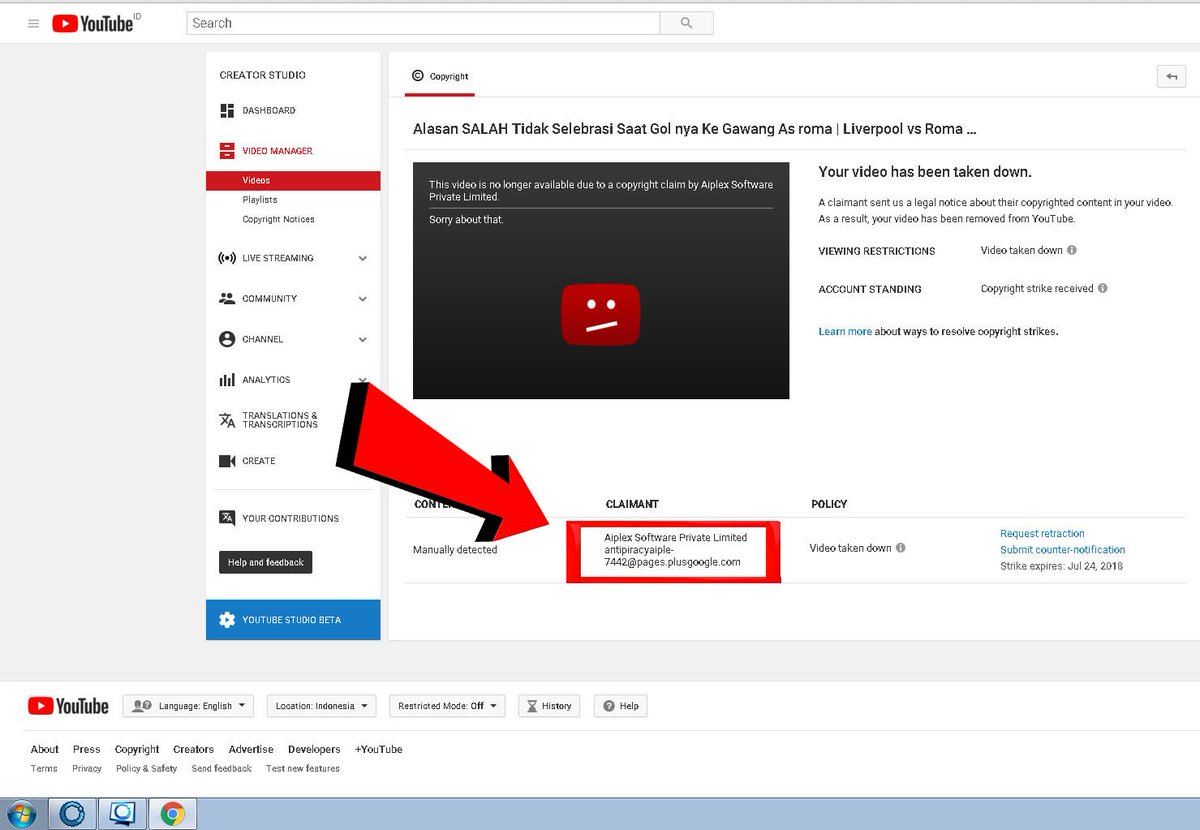Open Live Streaming section
Screen dimensions: 1200x830
277,258
